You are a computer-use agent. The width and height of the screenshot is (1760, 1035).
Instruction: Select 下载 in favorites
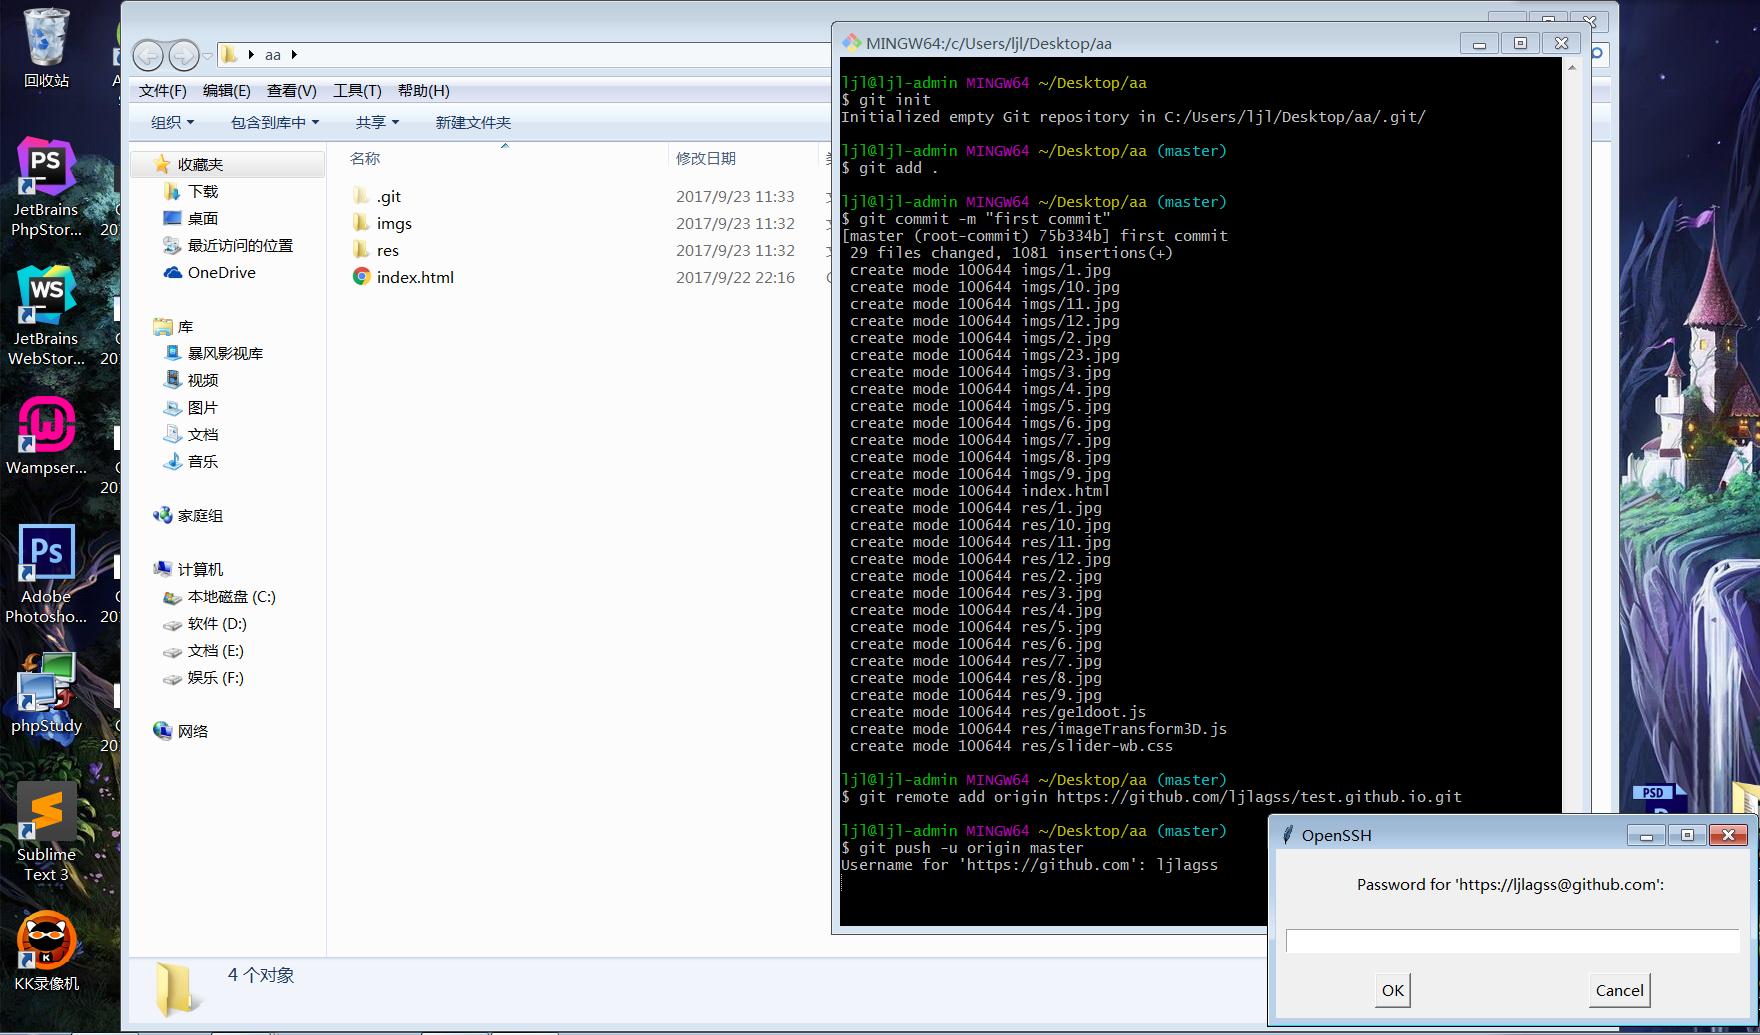(x=203, y=191)
